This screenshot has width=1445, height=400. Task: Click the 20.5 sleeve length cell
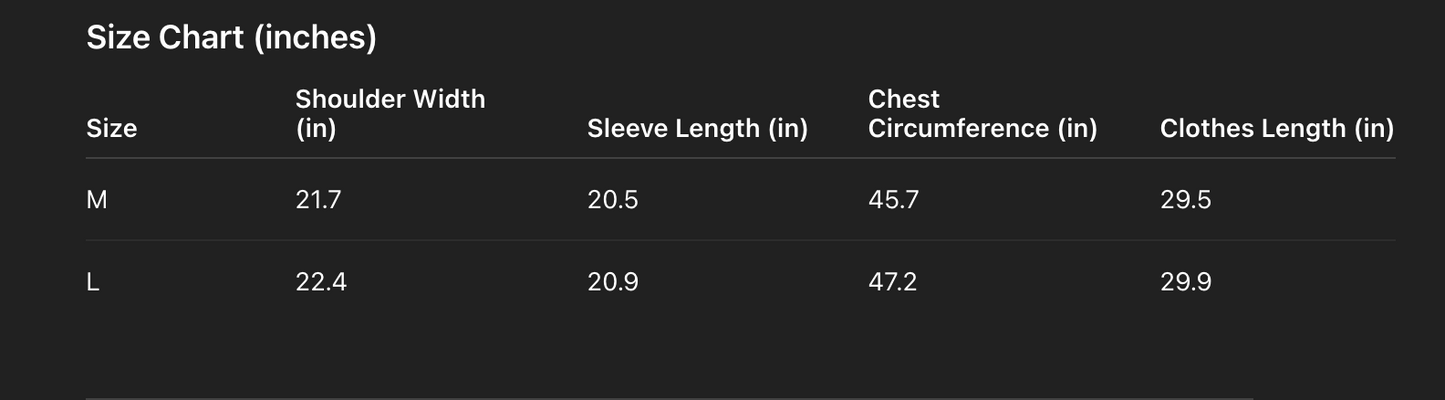pyautogui.click(x=612, y=200)
